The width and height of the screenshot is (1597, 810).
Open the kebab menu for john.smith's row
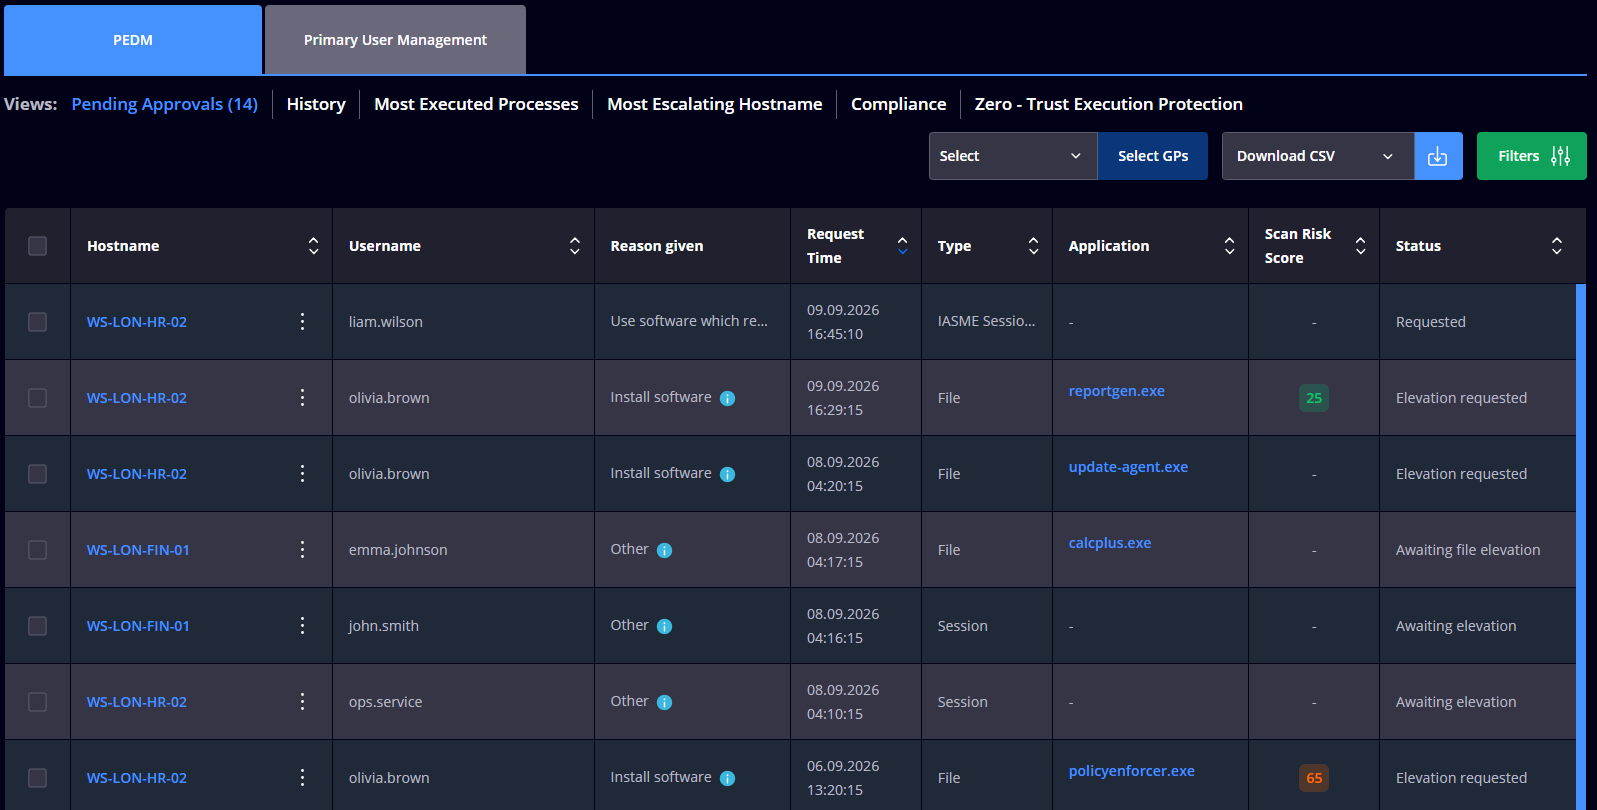[302, 625]
